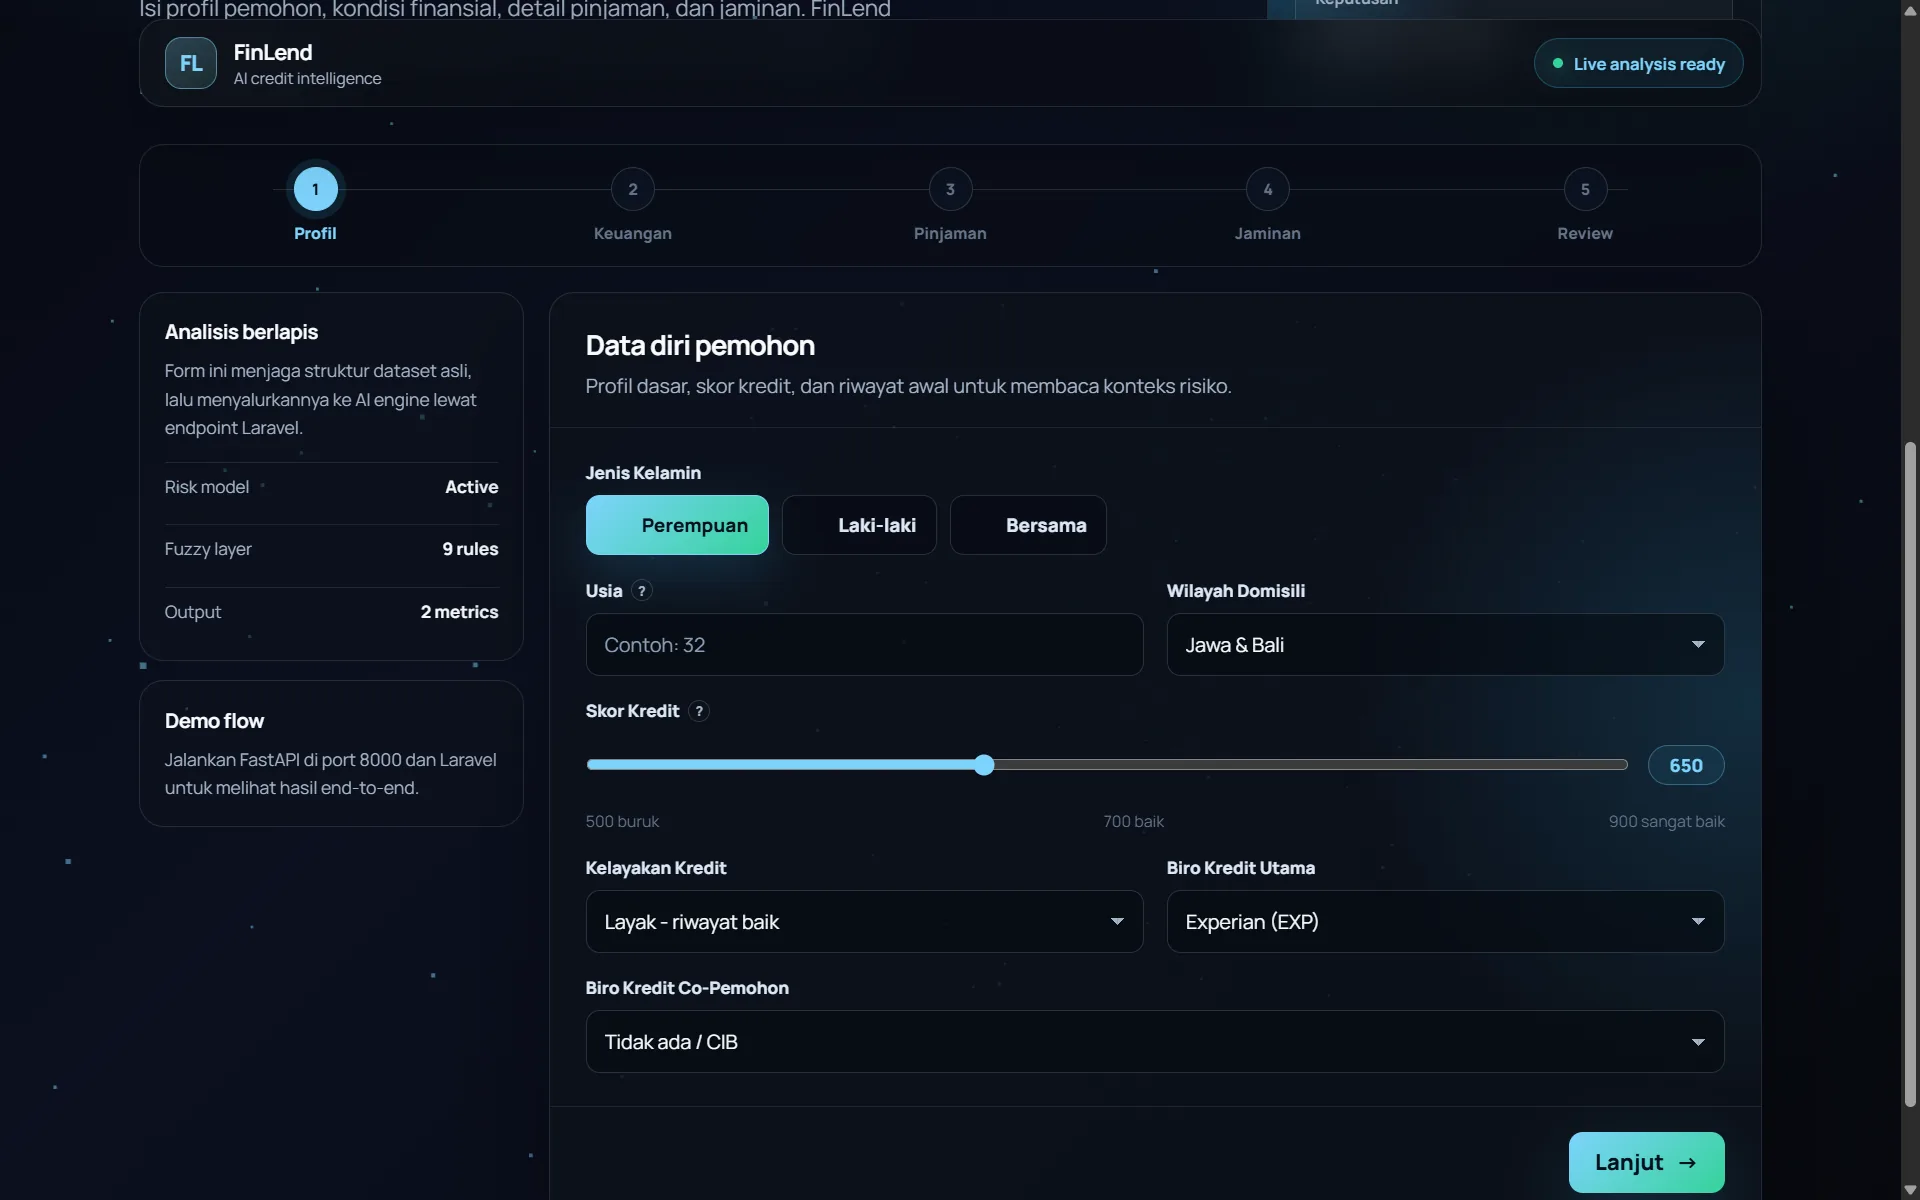Viewport: 1920px width, 1200px height.
Task: Click the Data diri pemohon heading
Action: pos(700,346)
